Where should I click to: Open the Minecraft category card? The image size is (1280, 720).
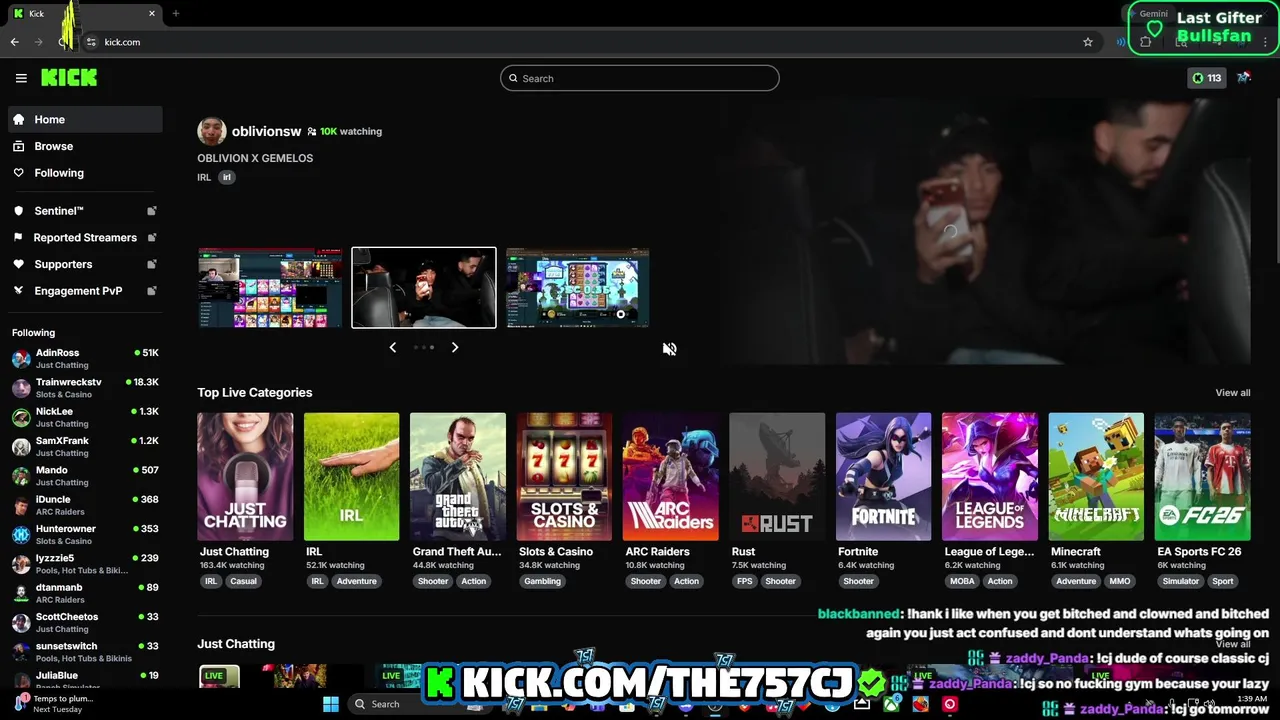(x=1096, y=477)
